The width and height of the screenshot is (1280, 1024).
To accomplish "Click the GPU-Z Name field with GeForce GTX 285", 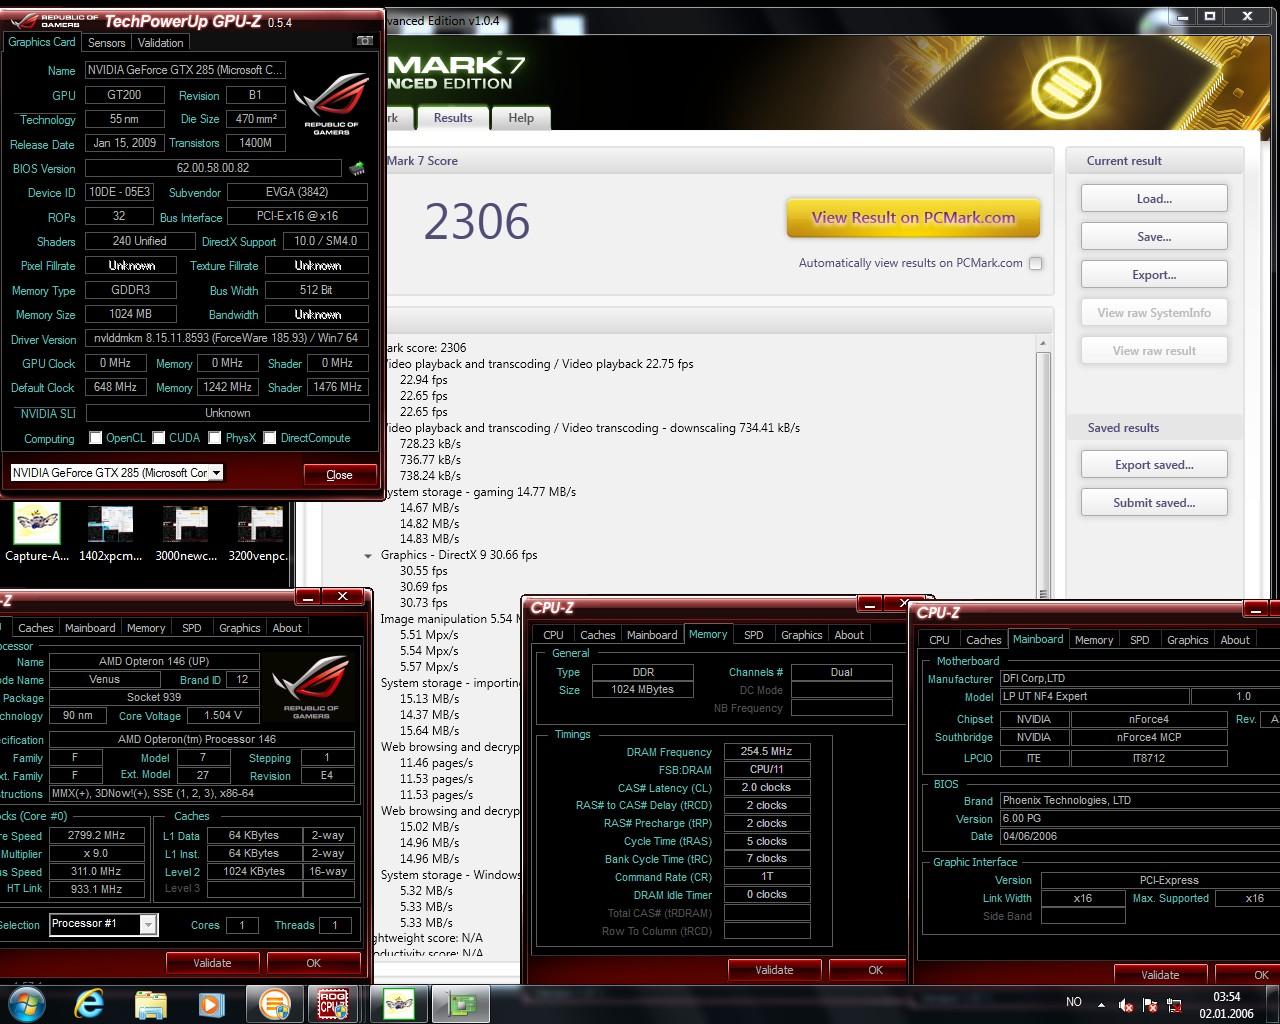I will [x=186, y=70].
